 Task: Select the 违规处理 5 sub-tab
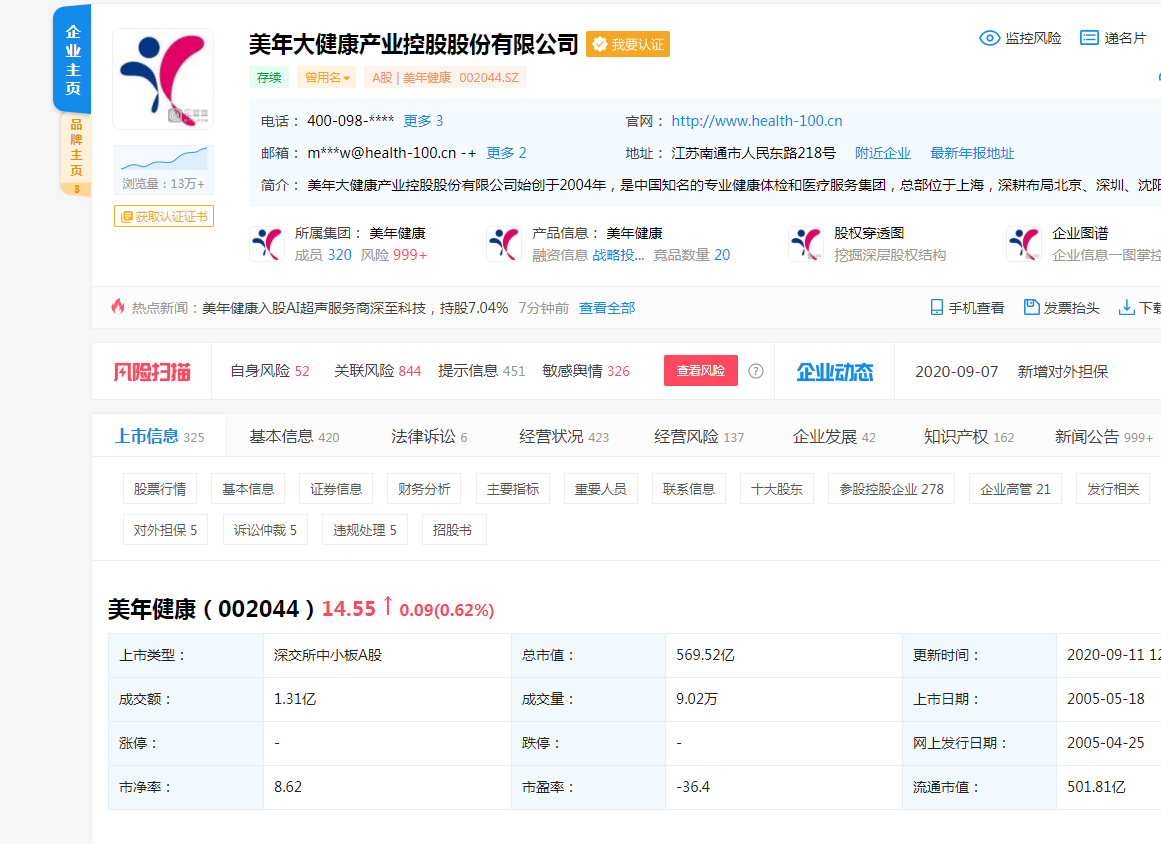click(x=365, y=529)
